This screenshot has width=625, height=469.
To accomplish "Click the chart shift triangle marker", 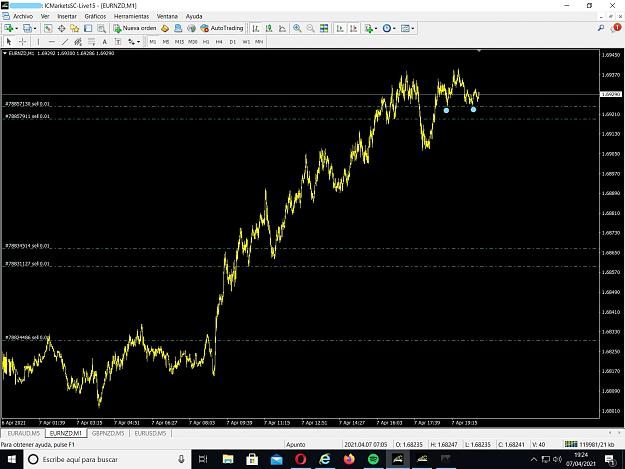I will 479,51.
